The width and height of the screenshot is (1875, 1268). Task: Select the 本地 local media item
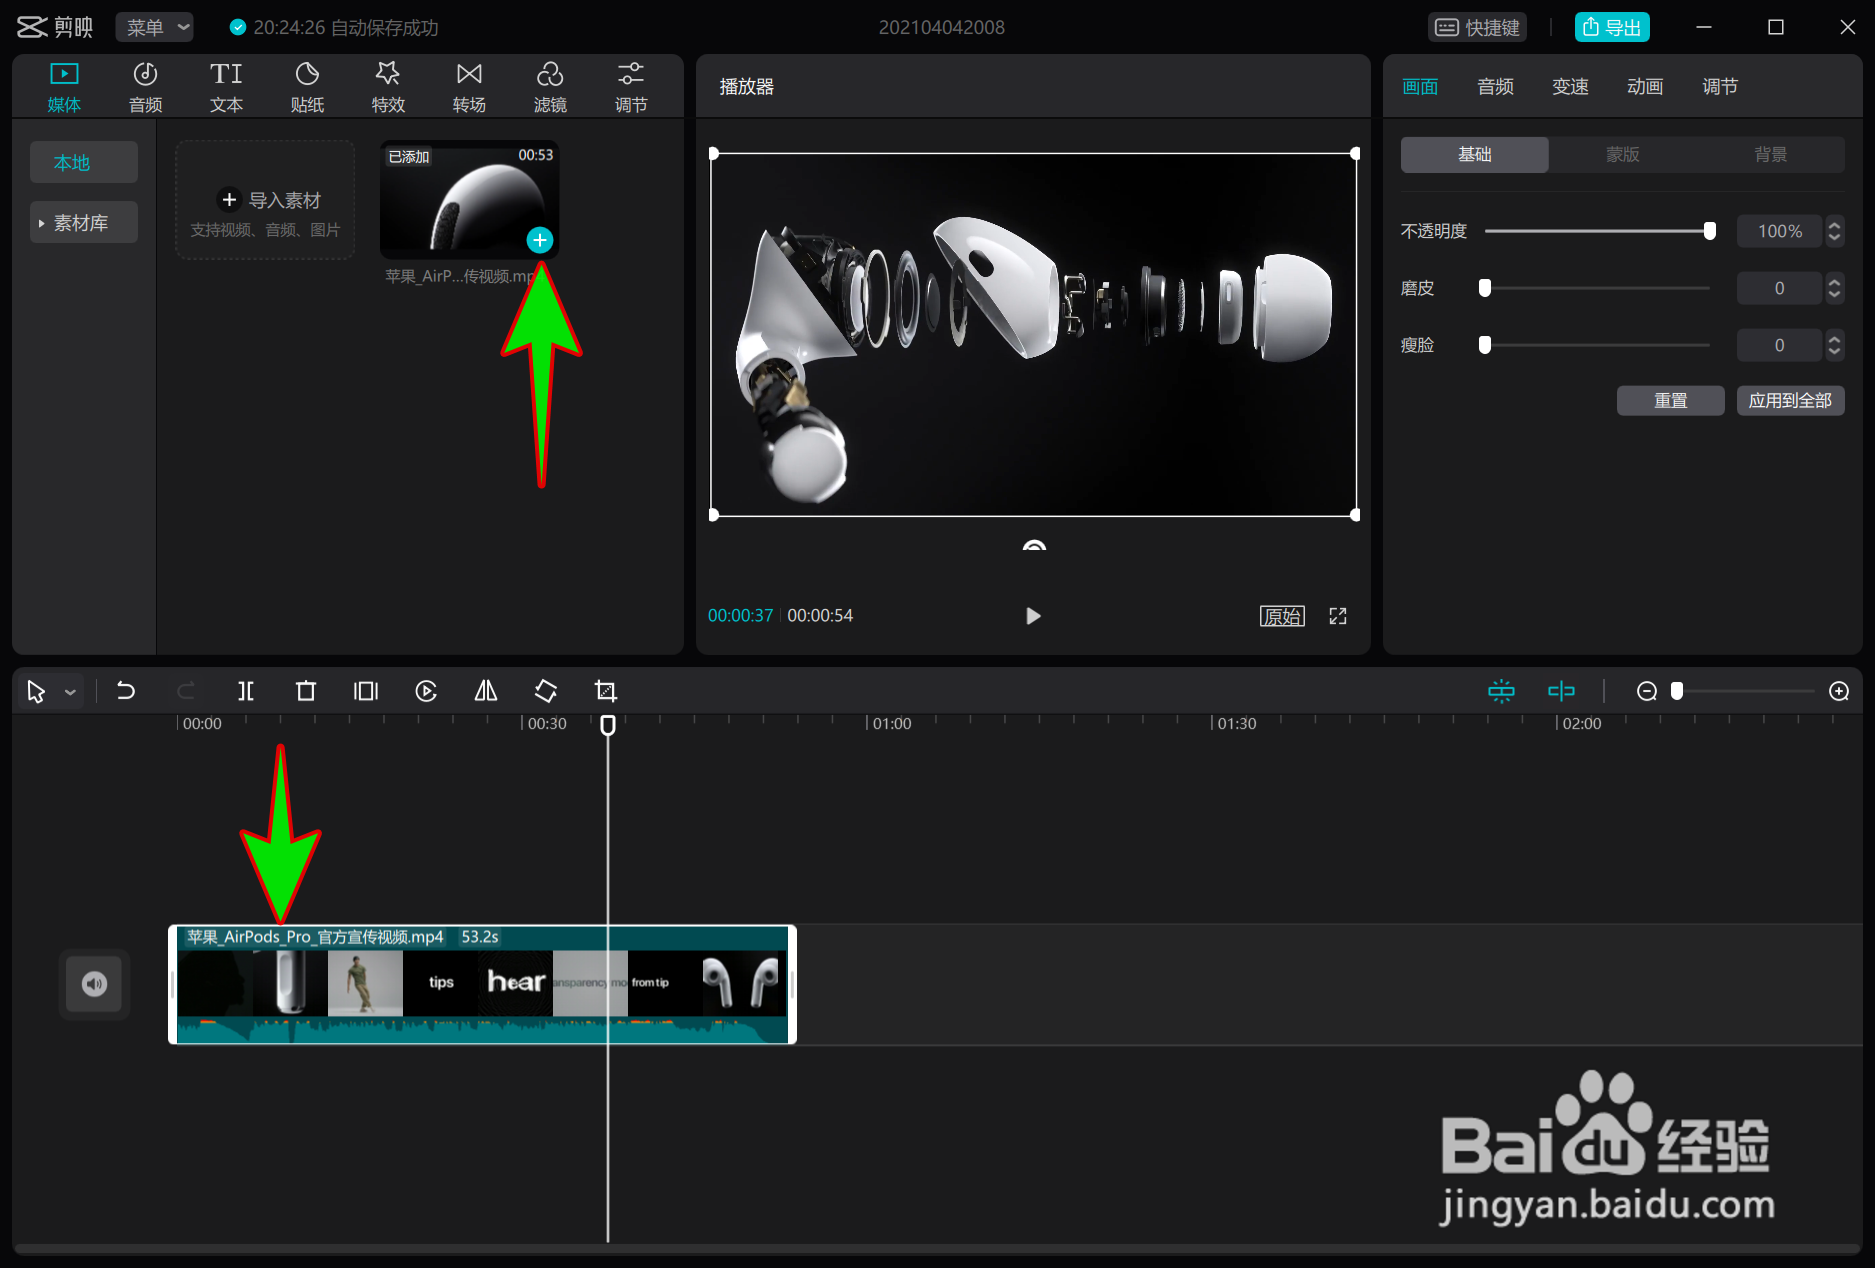click(84, 162)
